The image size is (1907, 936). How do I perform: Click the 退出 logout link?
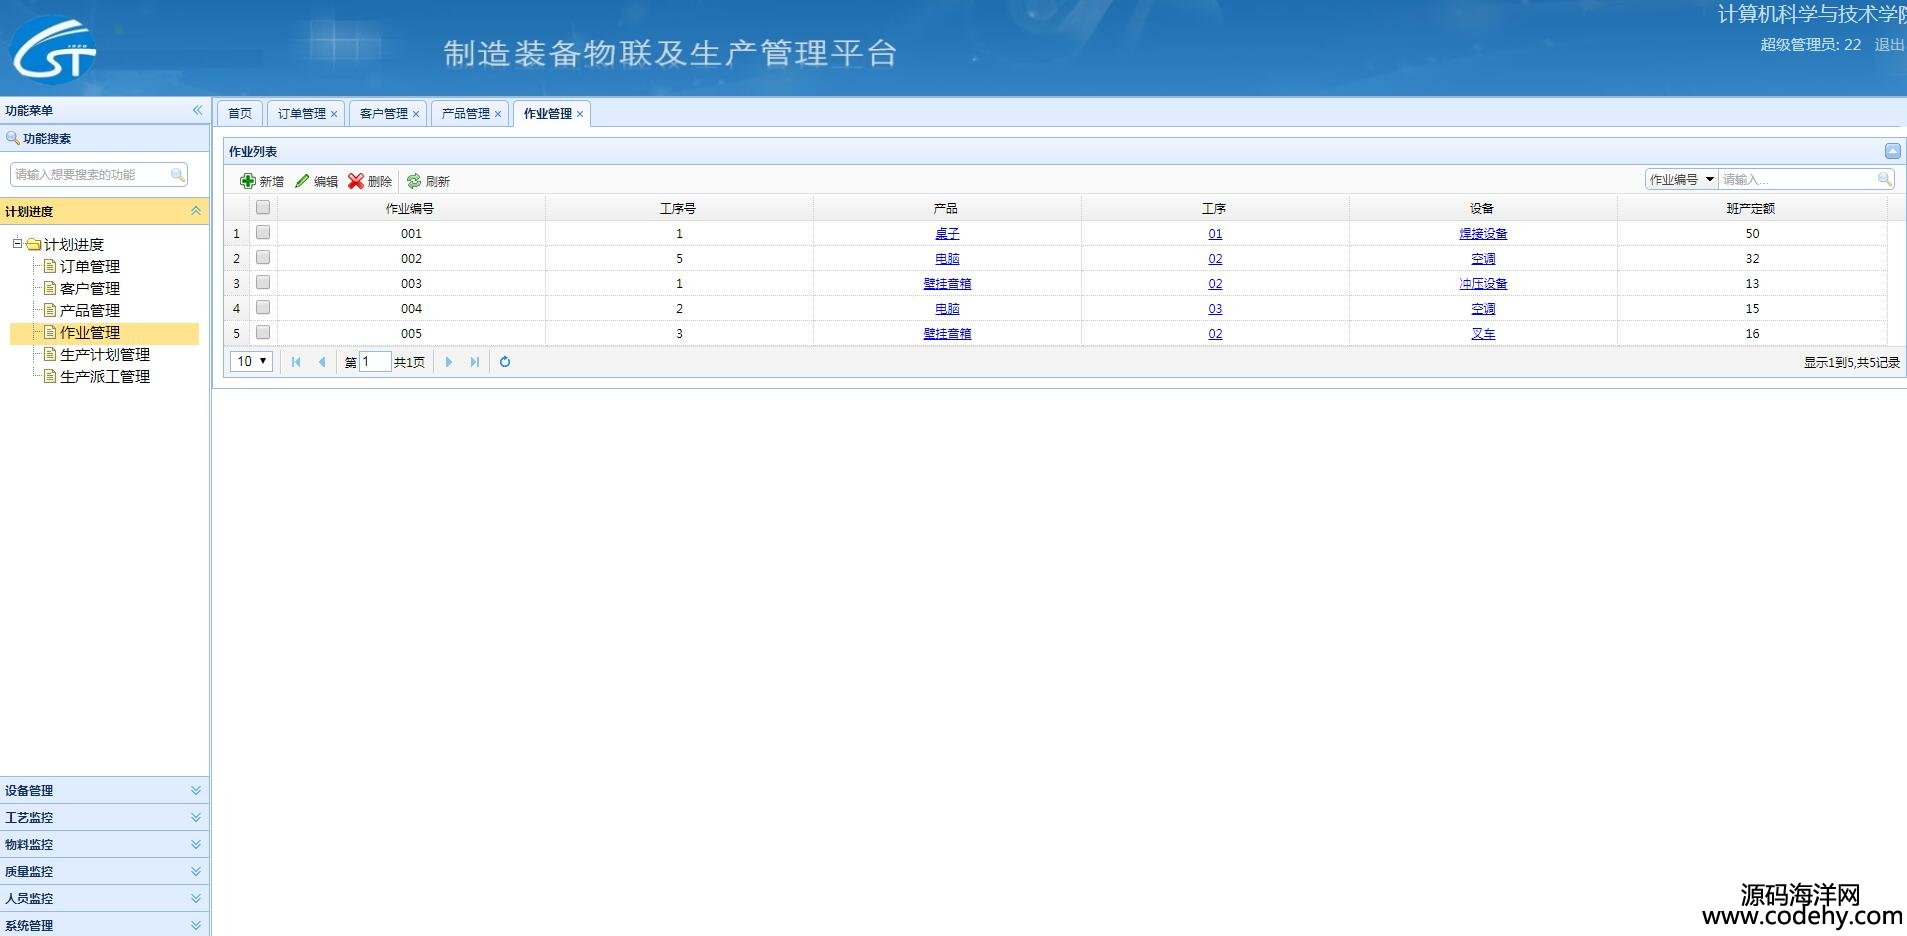click(x=1888, y=45)
